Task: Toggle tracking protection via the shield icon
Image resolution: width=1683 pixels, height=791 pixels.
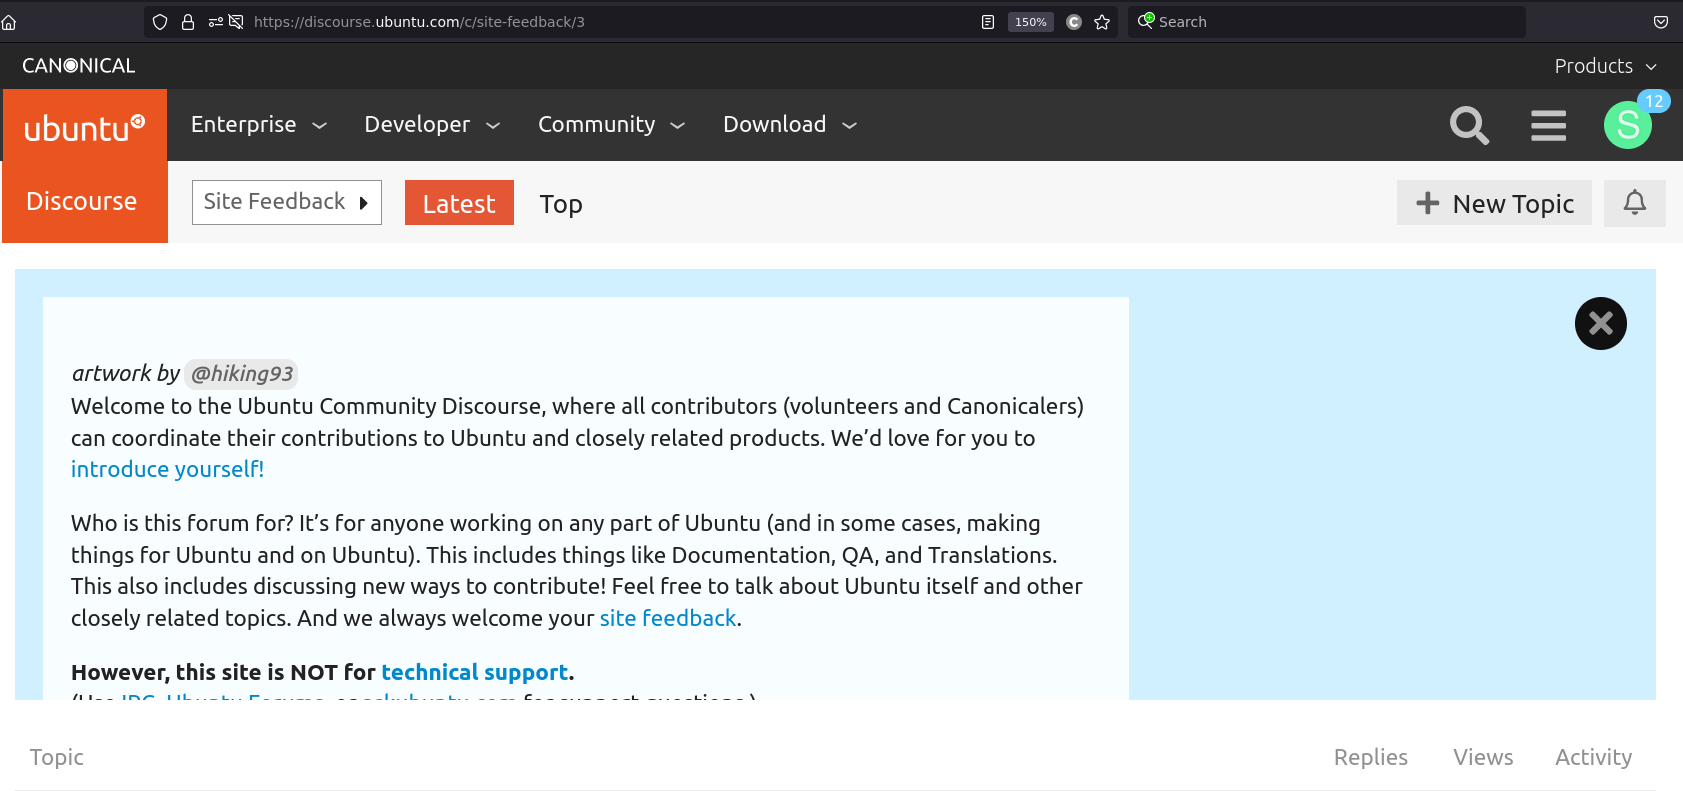Action: point(159,21)
